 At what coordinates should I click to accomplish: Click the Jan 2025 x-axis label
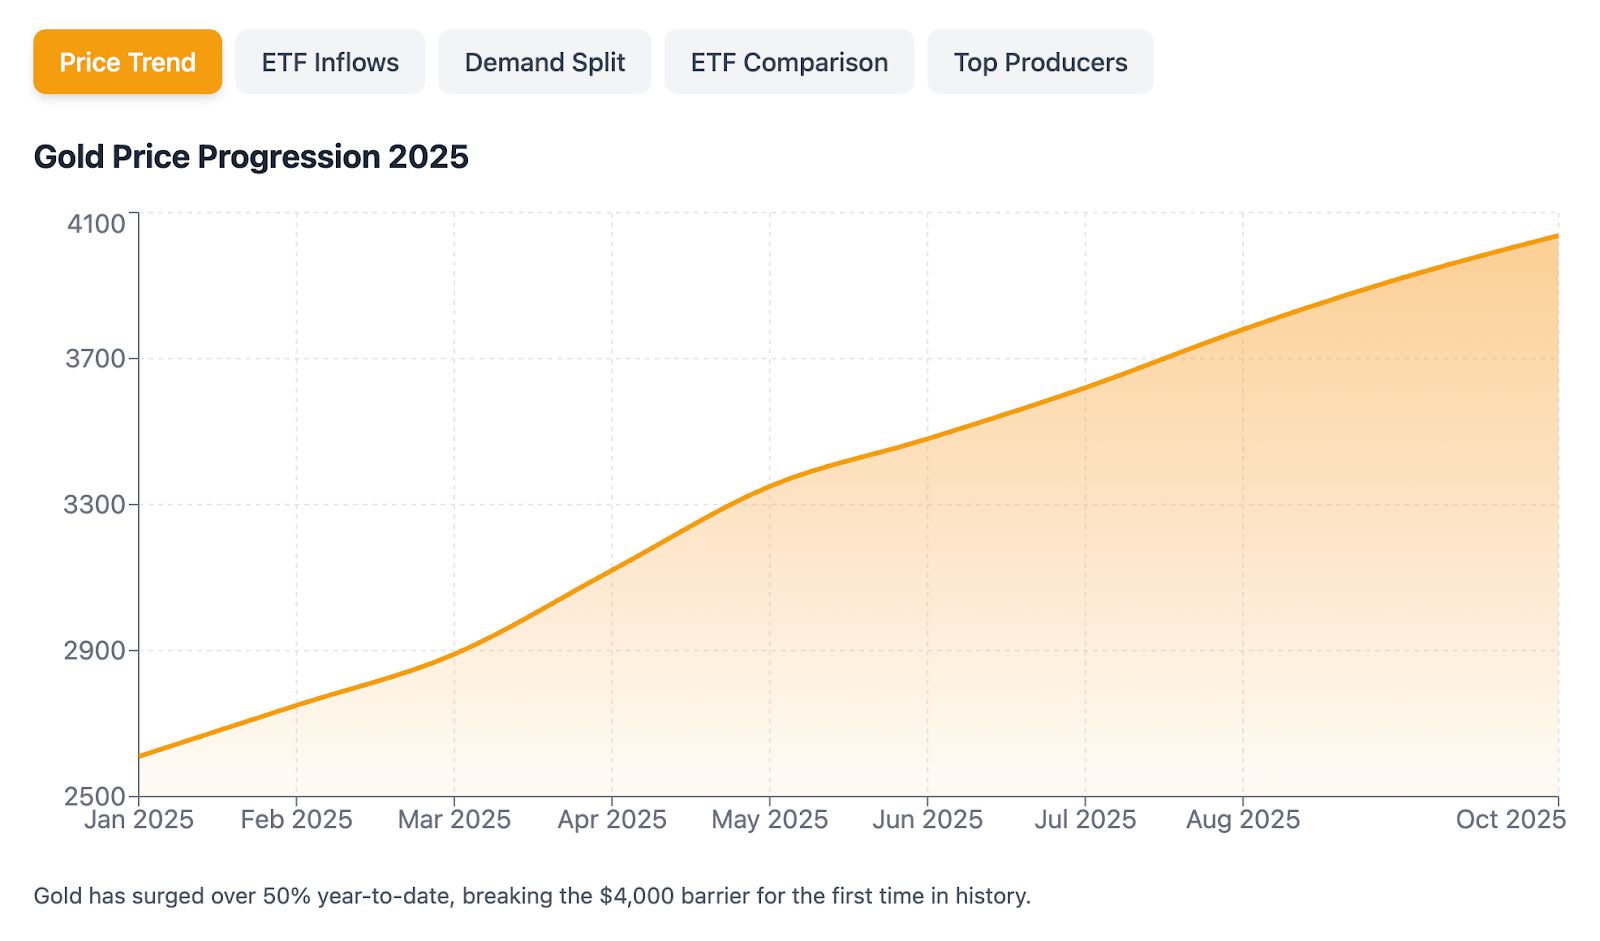139,820
